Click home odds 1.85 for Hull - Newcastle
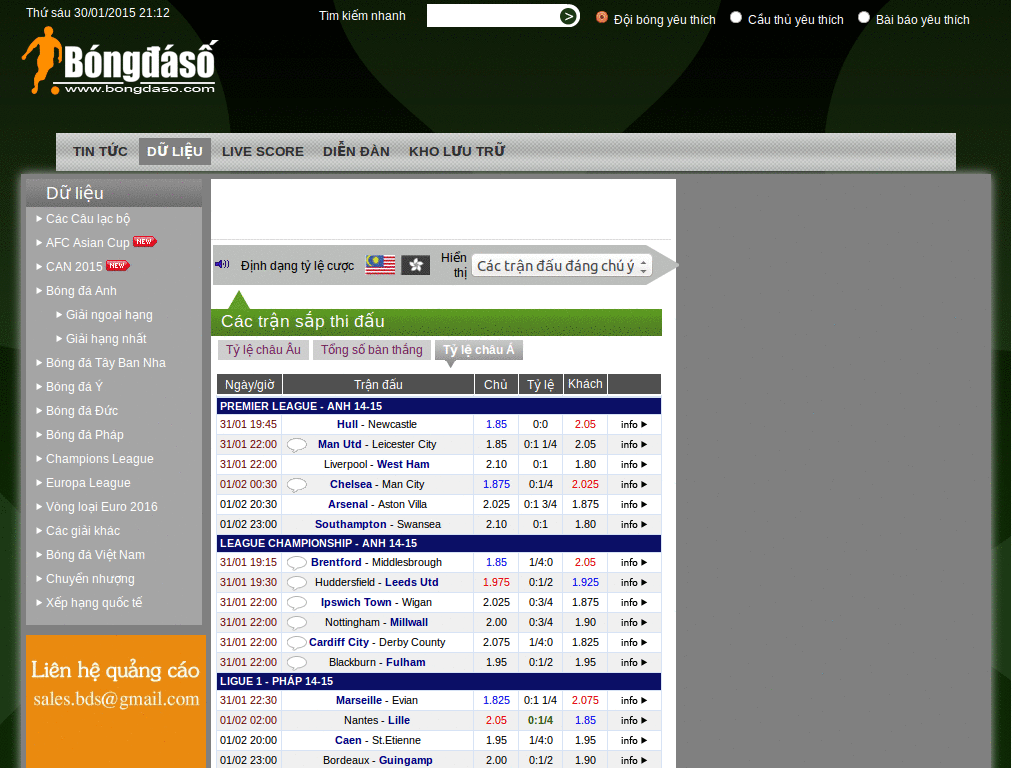 tap(496, 424)
